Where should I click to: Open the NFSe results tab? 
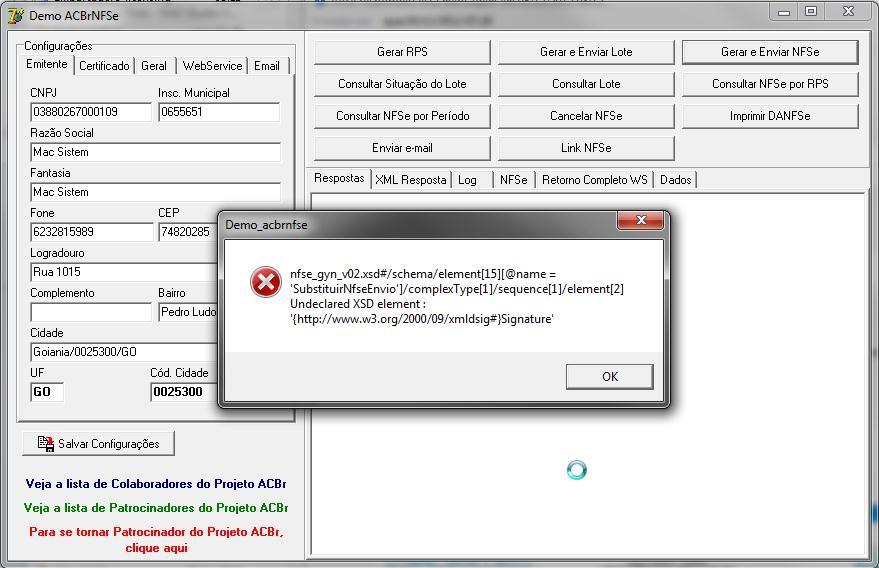[x=513, y=180]
